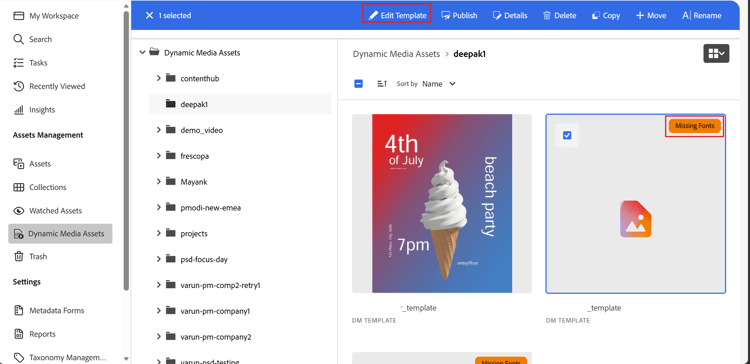750x364 pixels.
Task: Expand the frescopa folder
Action: click(159, 155)
